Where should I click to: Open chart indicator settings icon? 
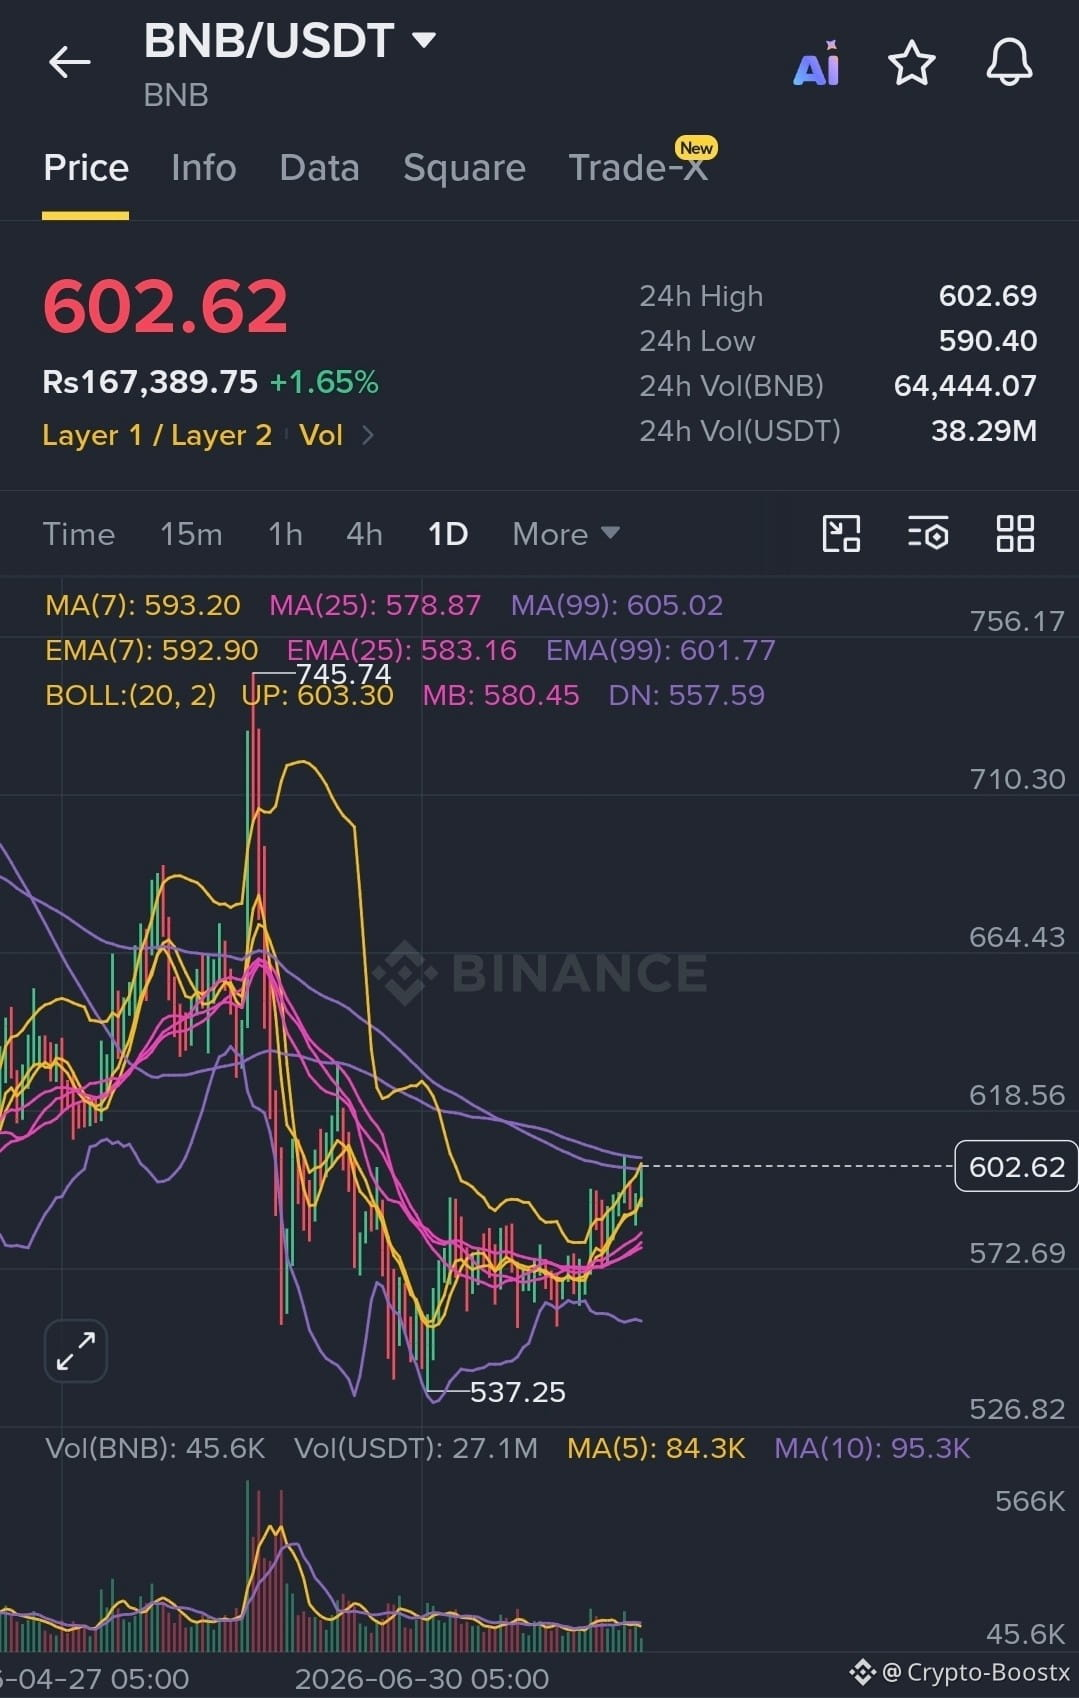[928, 534]
